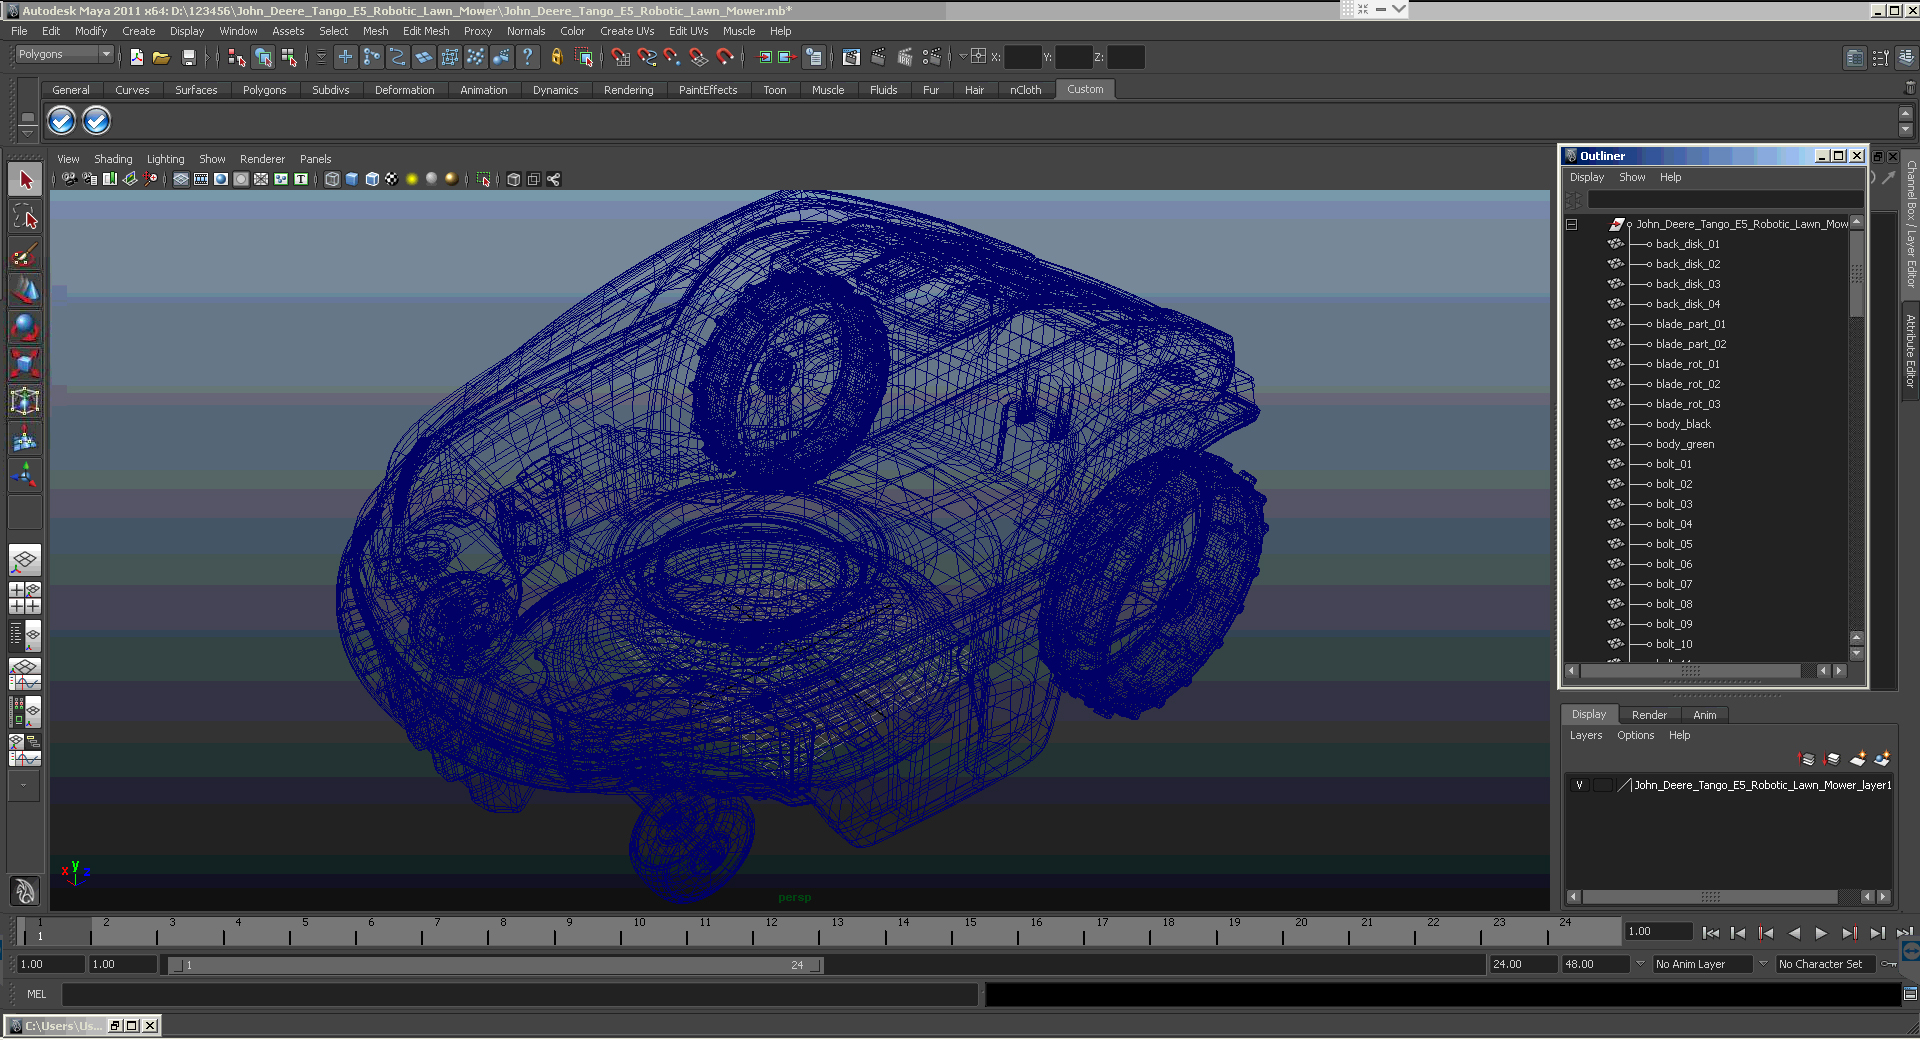Choose the Paint Selection tool
This screenshot has height=1040, width=1920.
(x=25, y=255)
